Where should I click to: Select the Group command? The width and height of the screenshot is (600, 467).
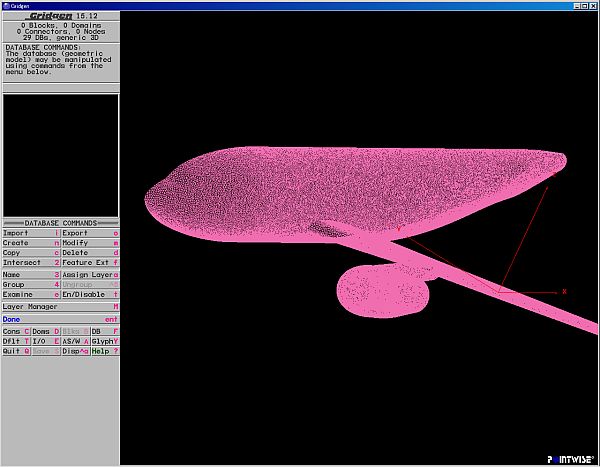tap(30, 284)
